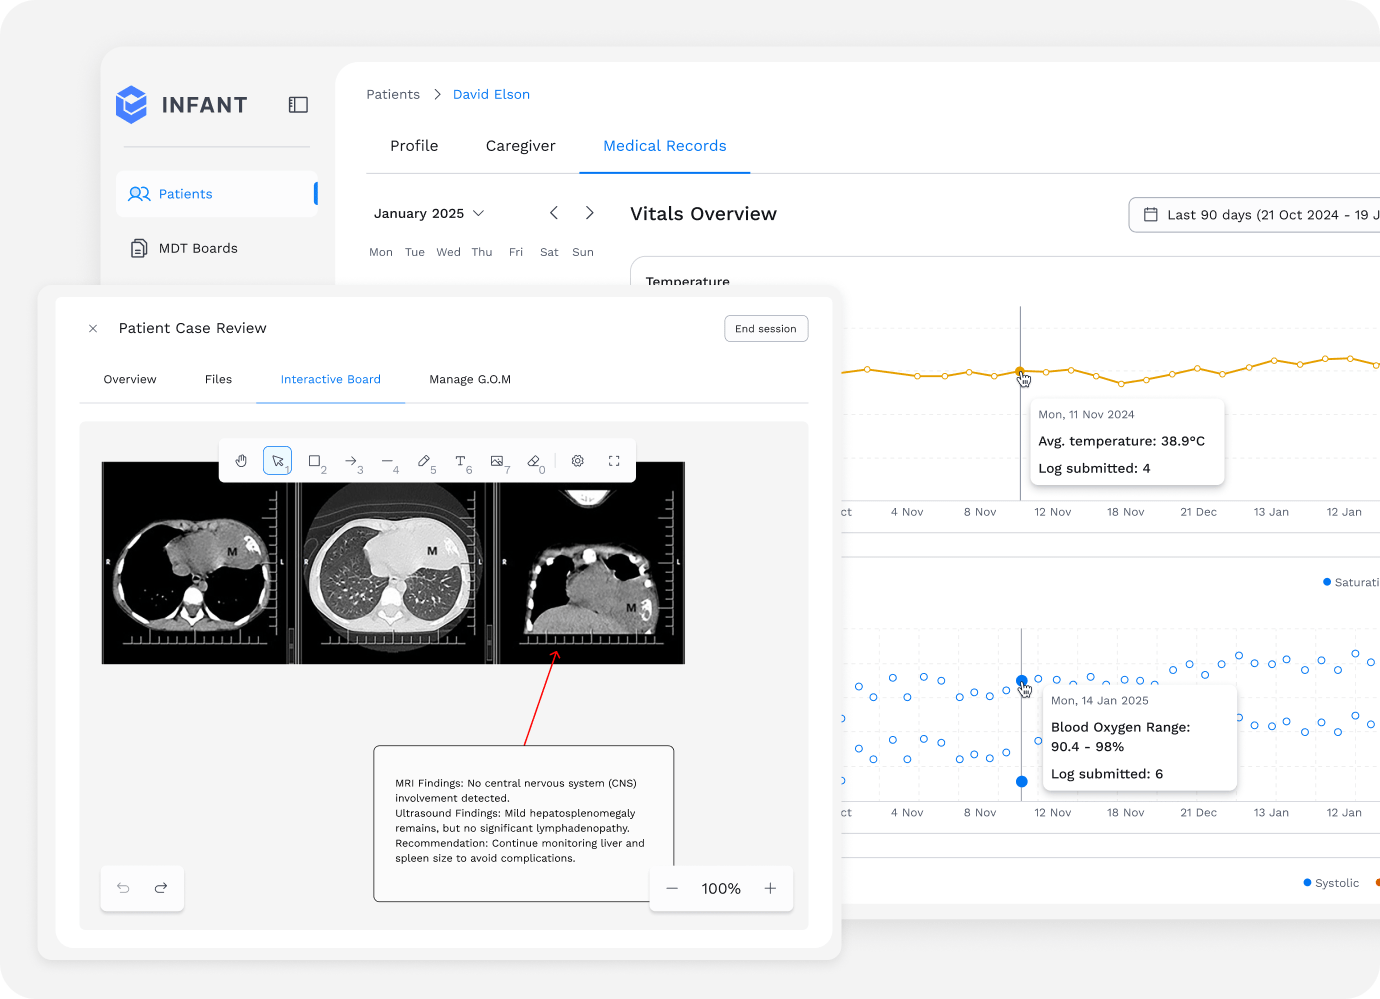Select the eraser tool
Viewport: 1380px width, 999px height.
point(534,461)
